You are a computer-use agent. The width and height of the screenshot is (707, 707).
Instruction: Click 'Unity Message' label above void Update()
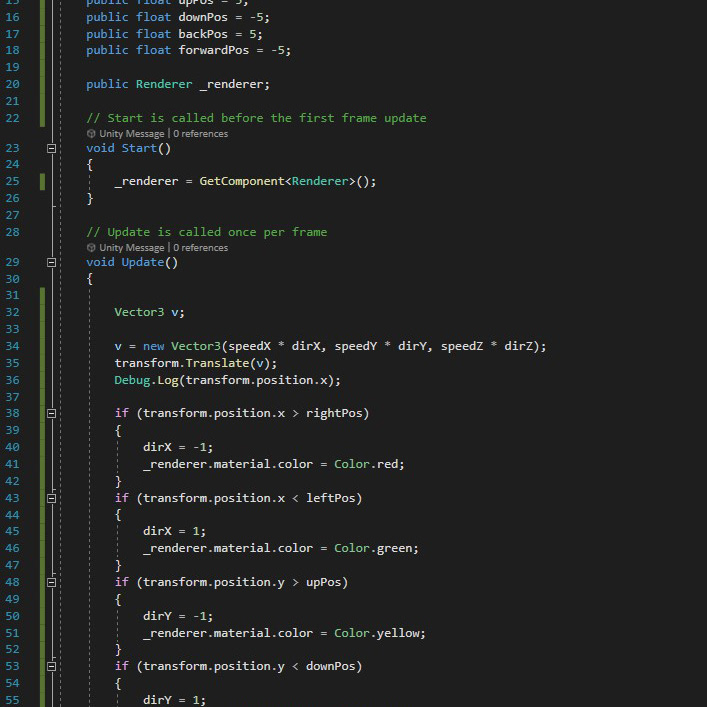pos(132,248)
